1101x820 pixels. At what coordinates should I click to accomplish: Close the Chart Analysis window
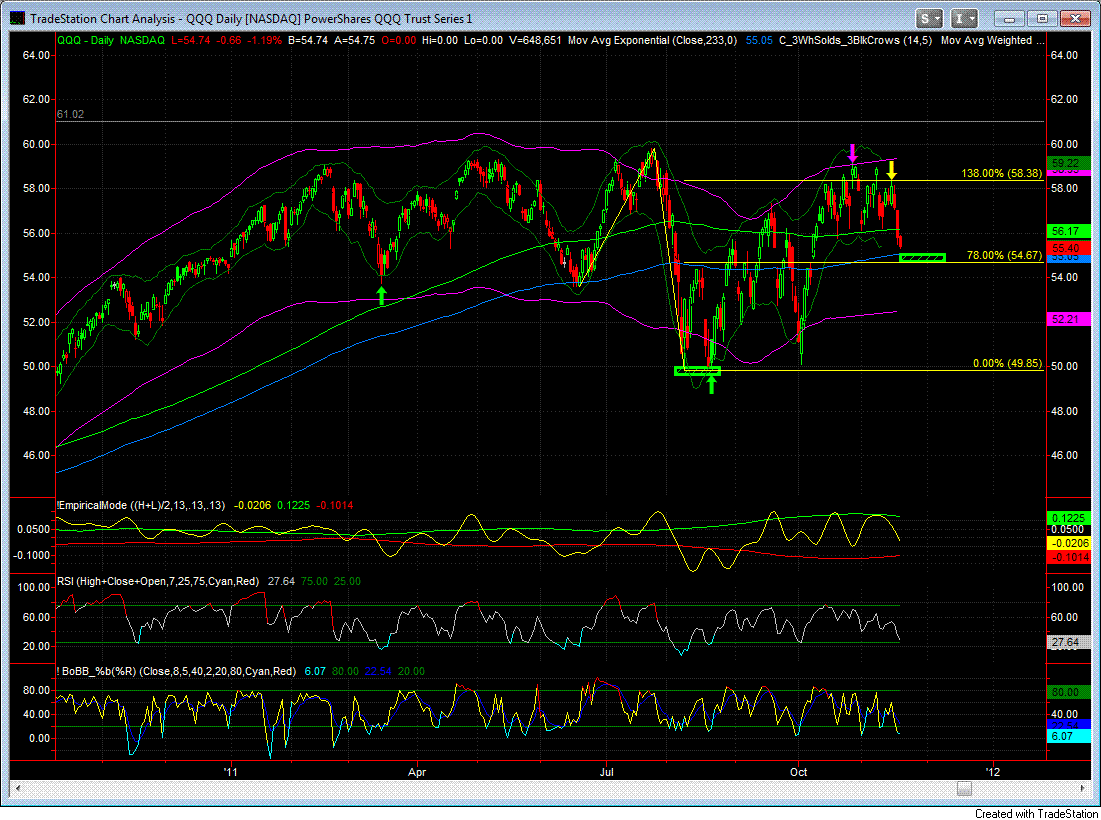pos(1074,19)
